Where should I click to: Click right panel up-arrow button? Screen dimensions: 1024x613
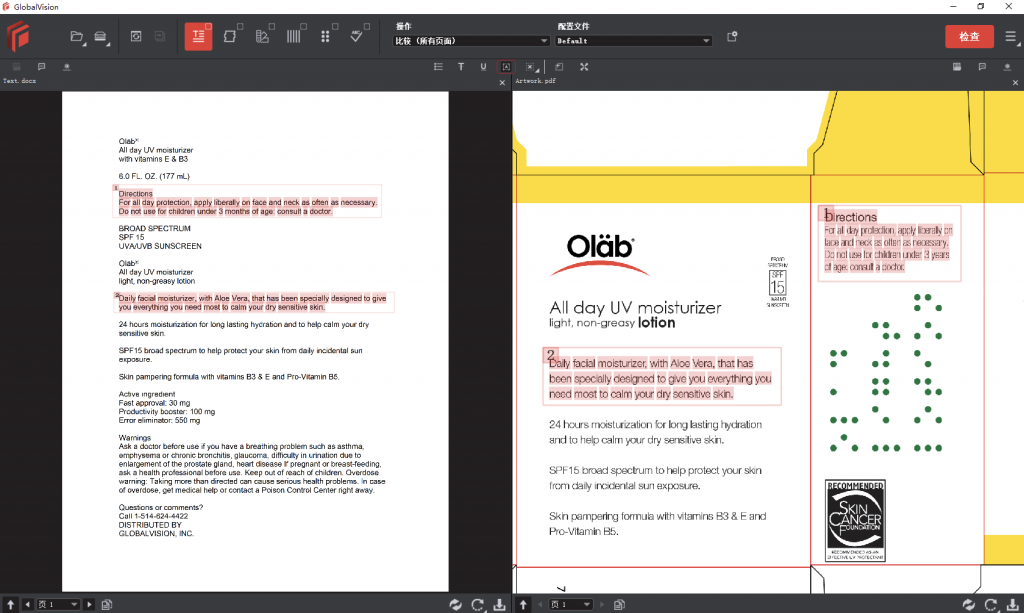click(x=523, y=605)
